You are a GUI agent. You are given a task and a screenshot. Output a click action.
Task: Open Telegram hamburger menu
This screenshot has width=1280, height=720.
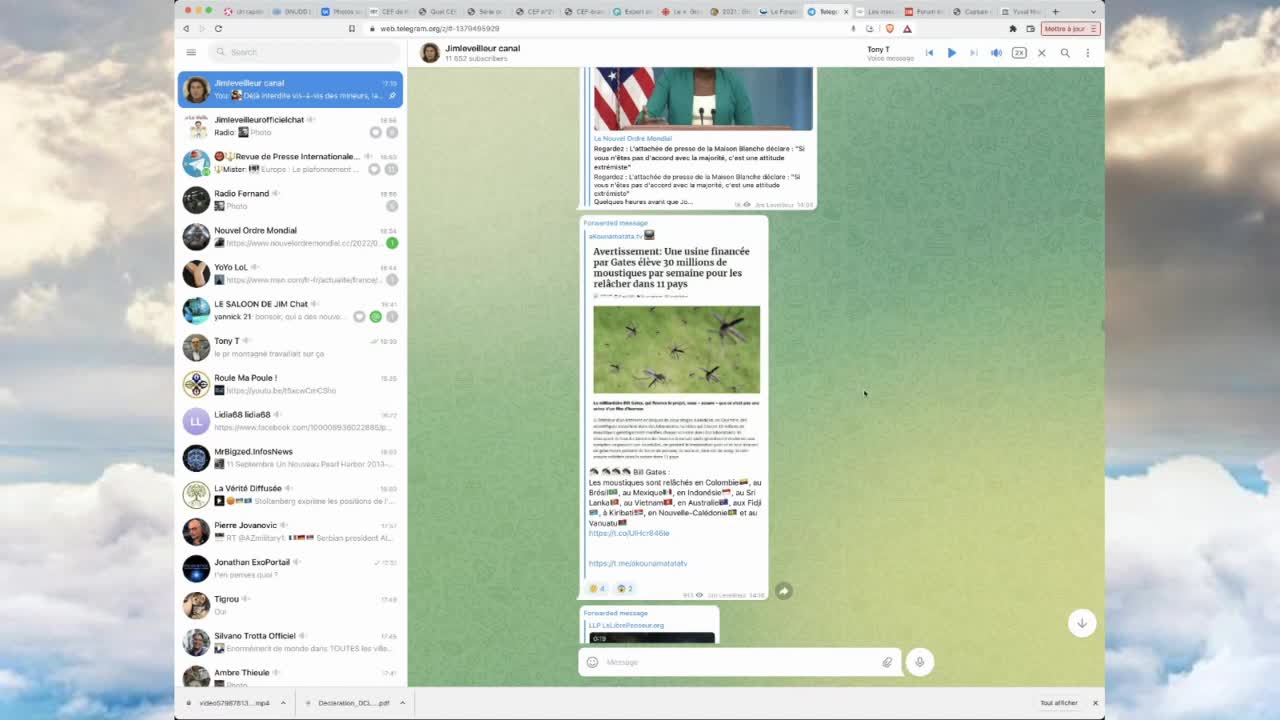(191, 52)
